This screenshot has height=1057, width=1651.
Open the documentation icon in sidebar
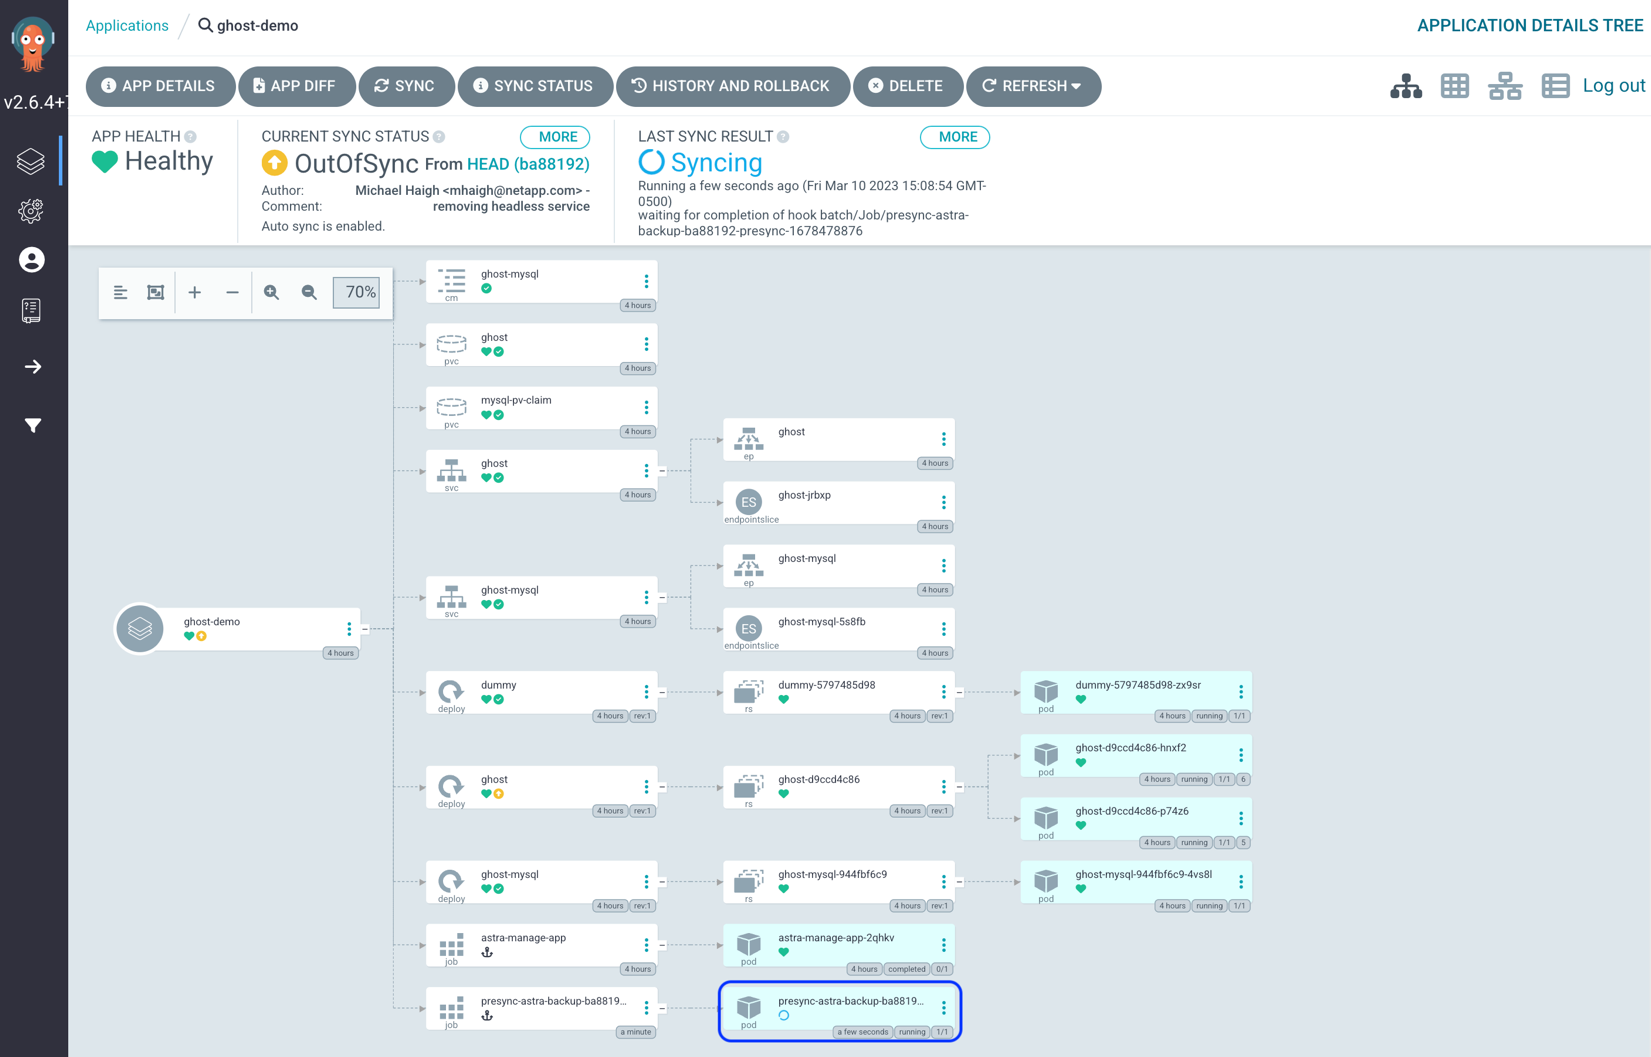[x=31, y=310]
